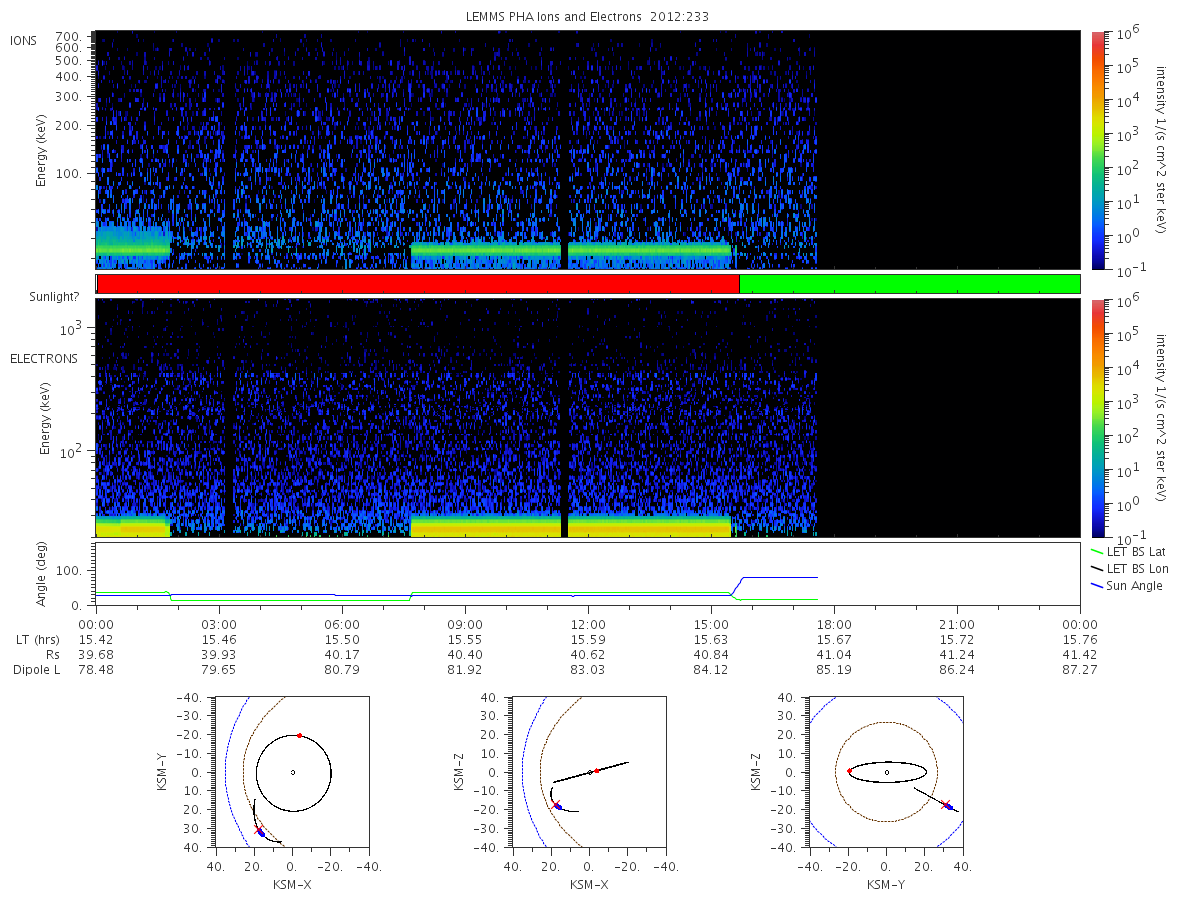Click the IONS panel label
This screenshot has width=1200, height=900.
point(25,40)
